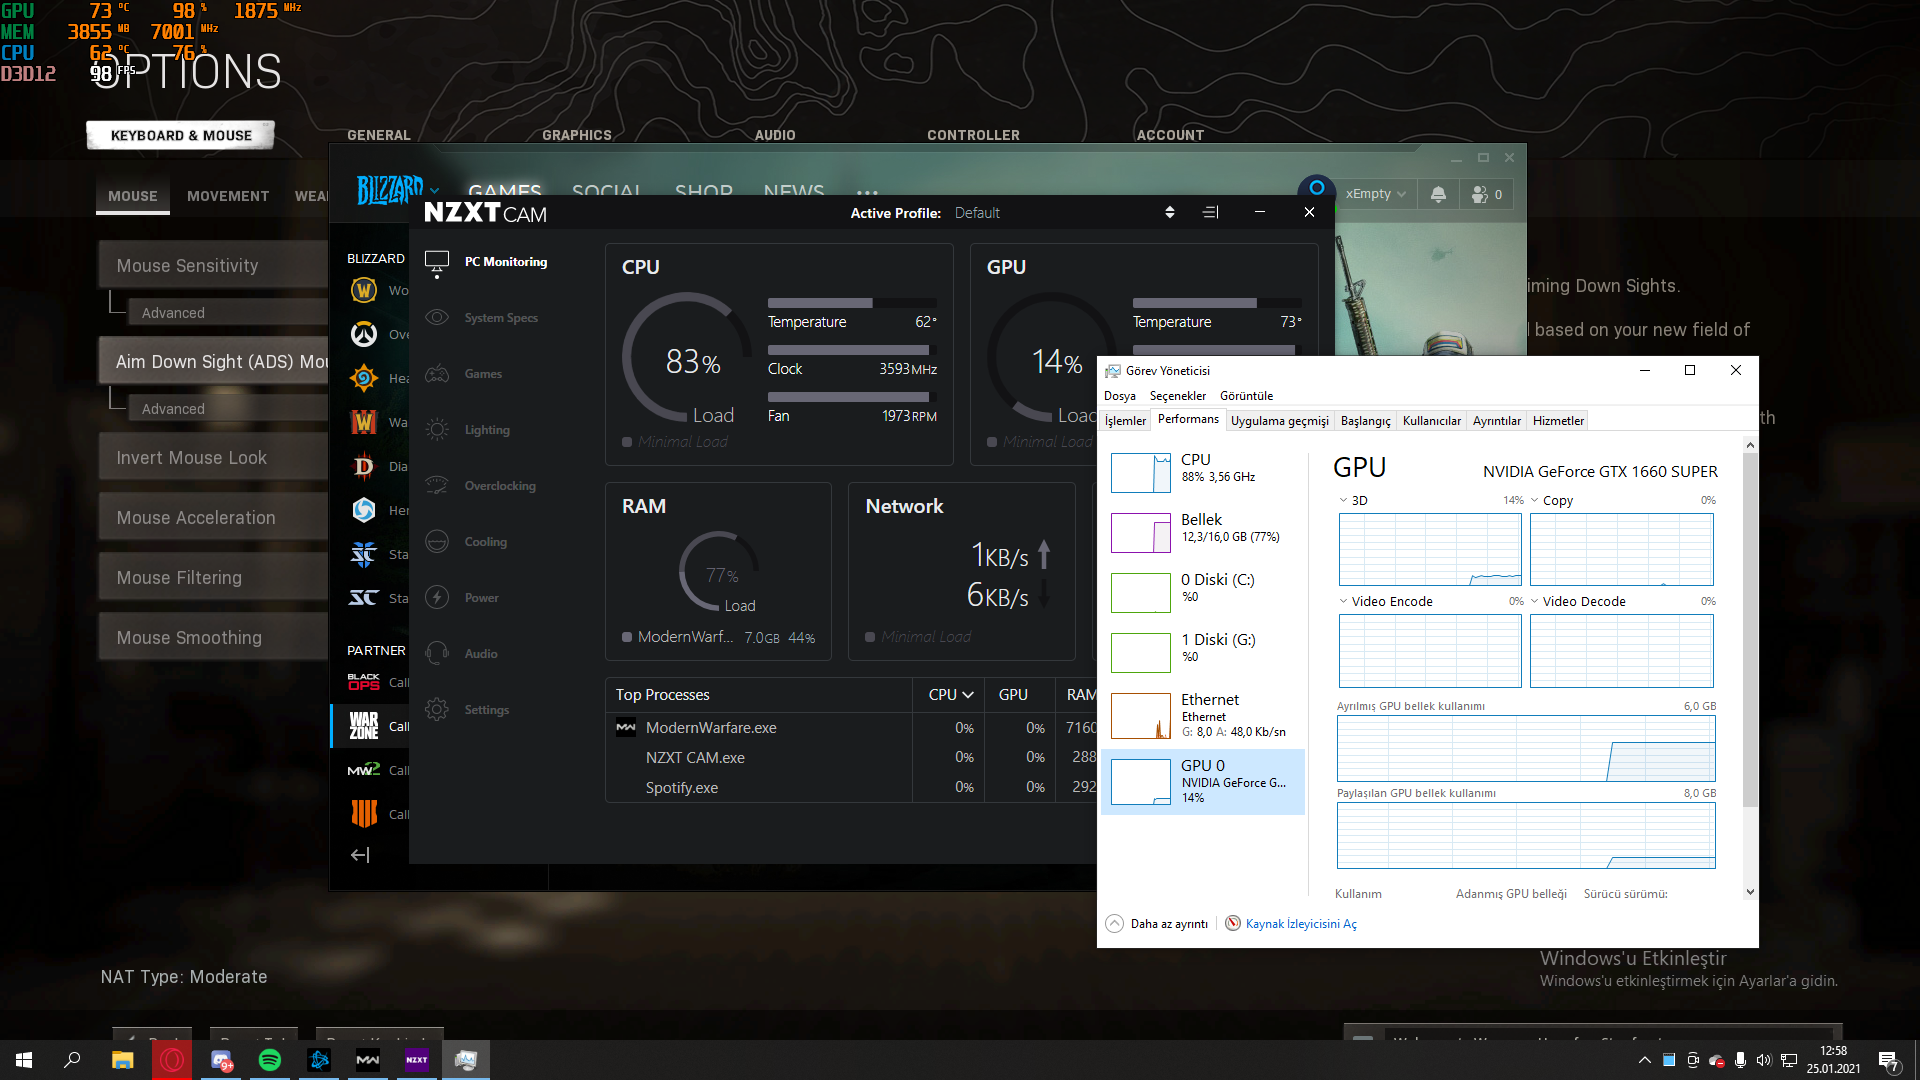
Task: Switch to Hizmetler tab in Task Manager
Action: point(1558,421)
